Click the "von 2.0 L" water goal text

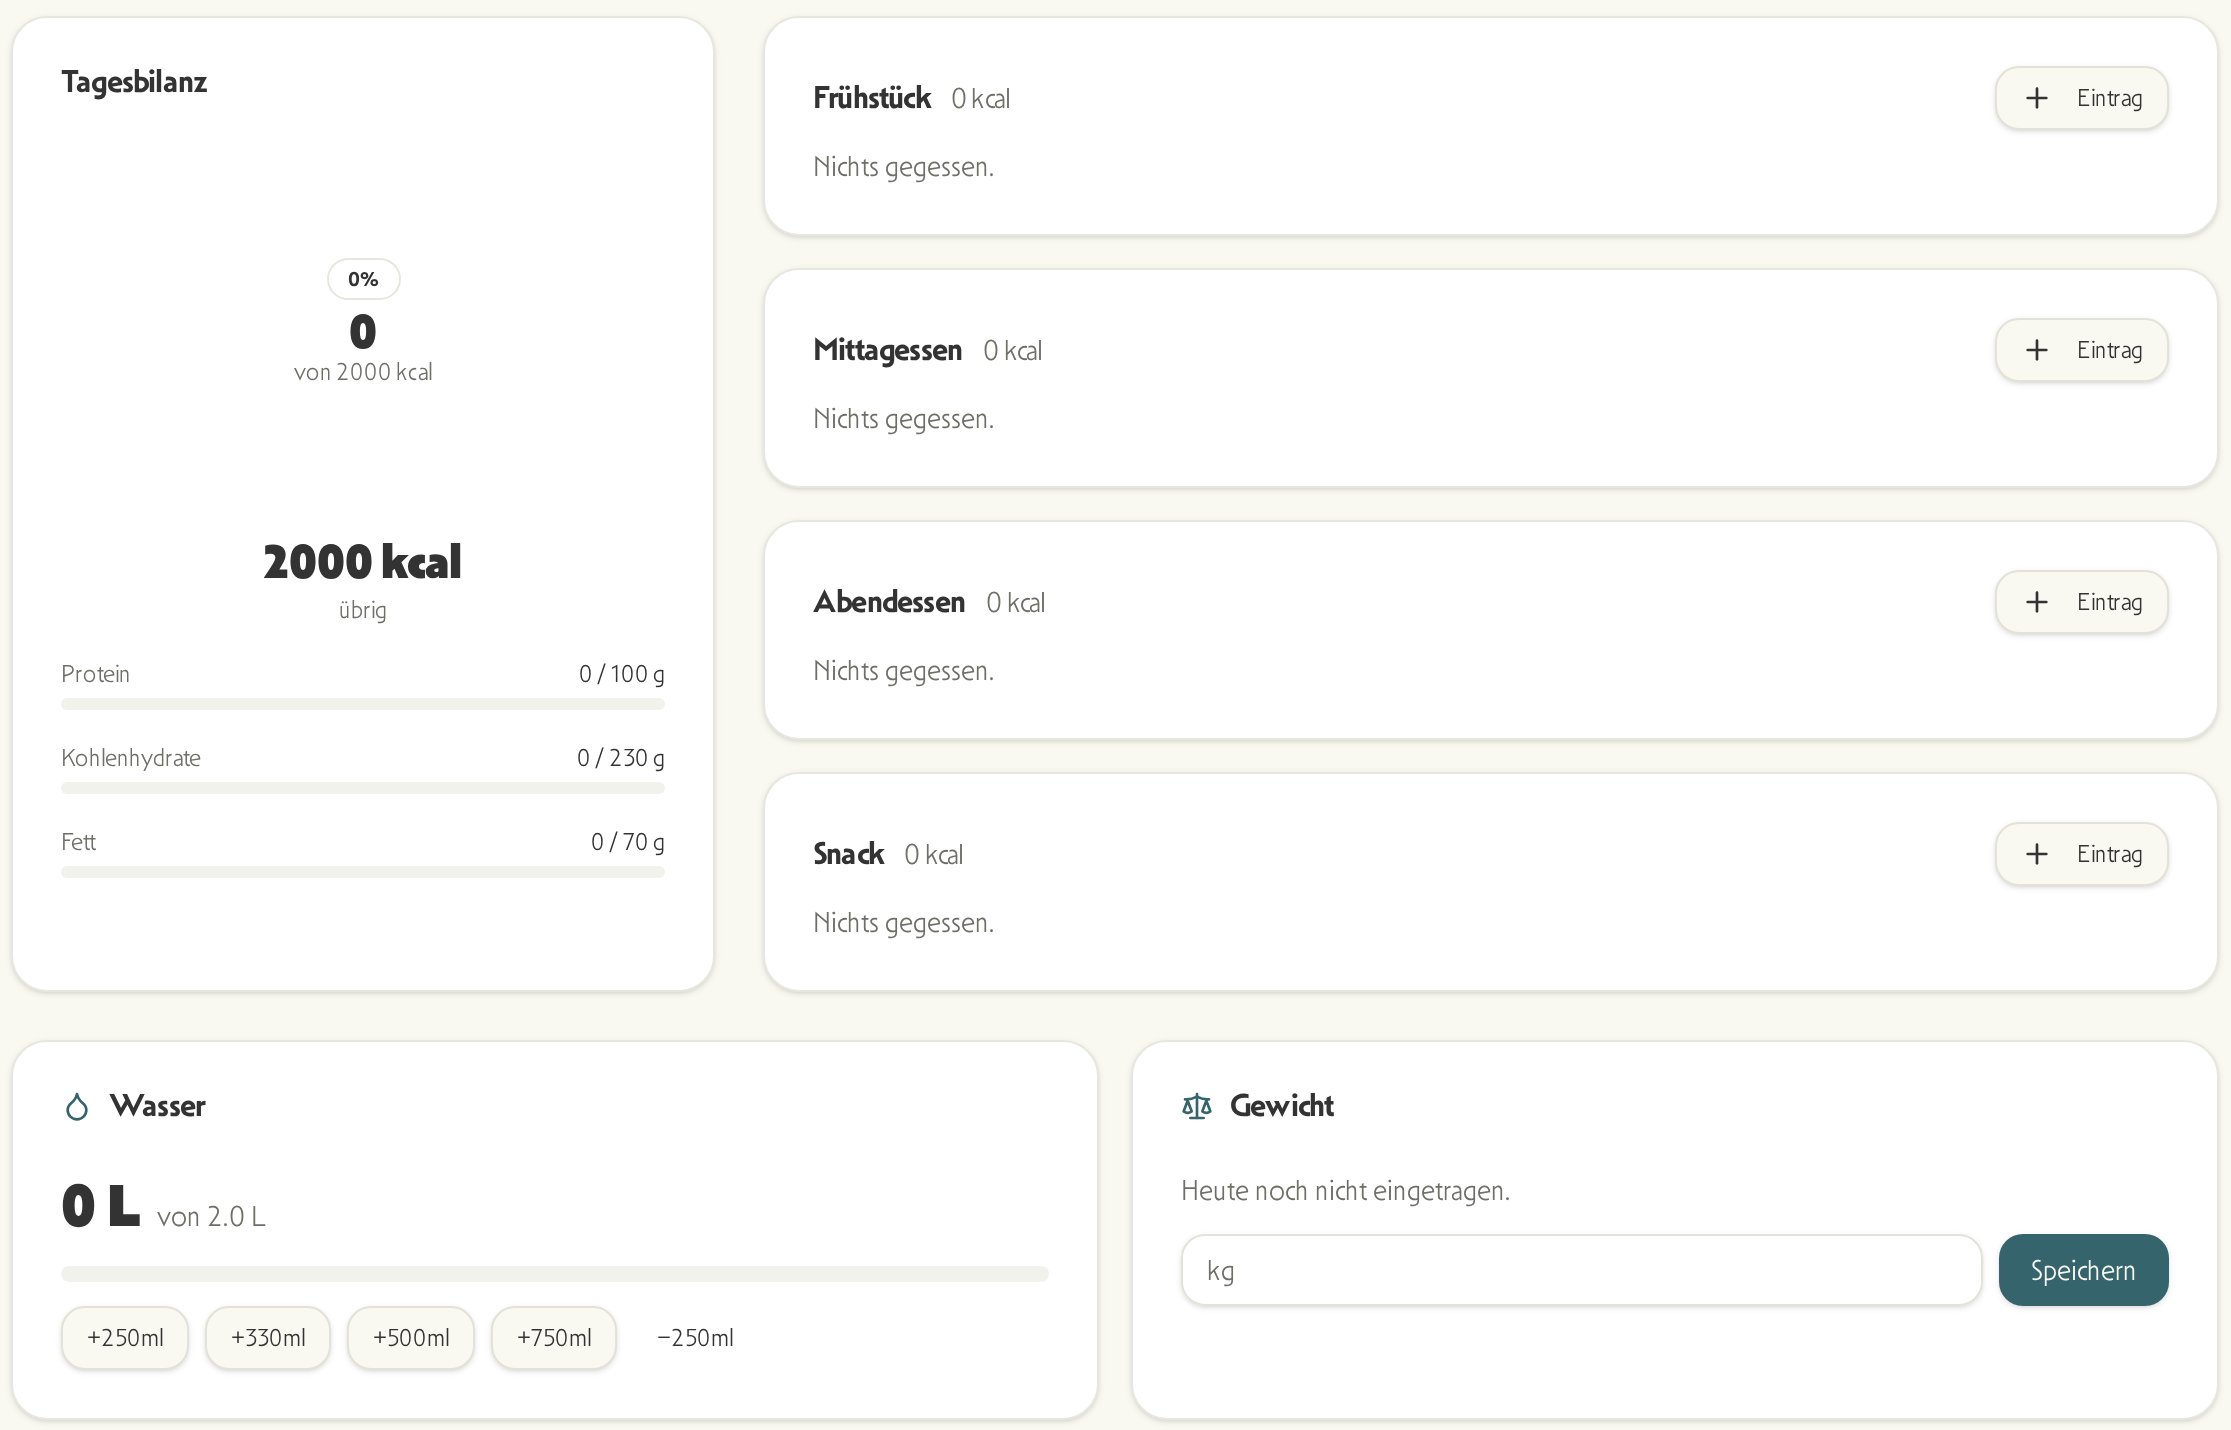pyautogui.click(x=211, y=1217)
